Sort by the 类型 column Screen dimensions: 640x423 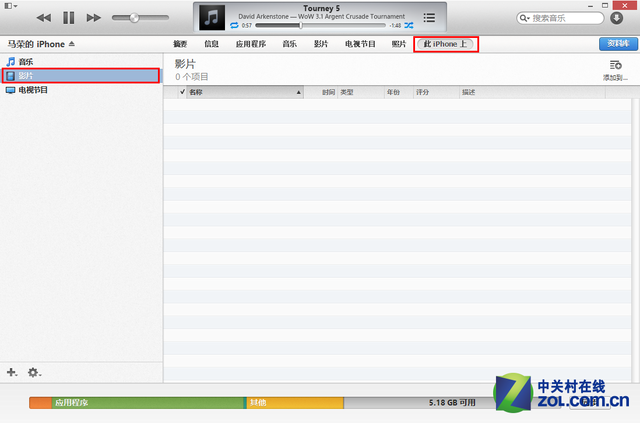click(x=361, y=92)
